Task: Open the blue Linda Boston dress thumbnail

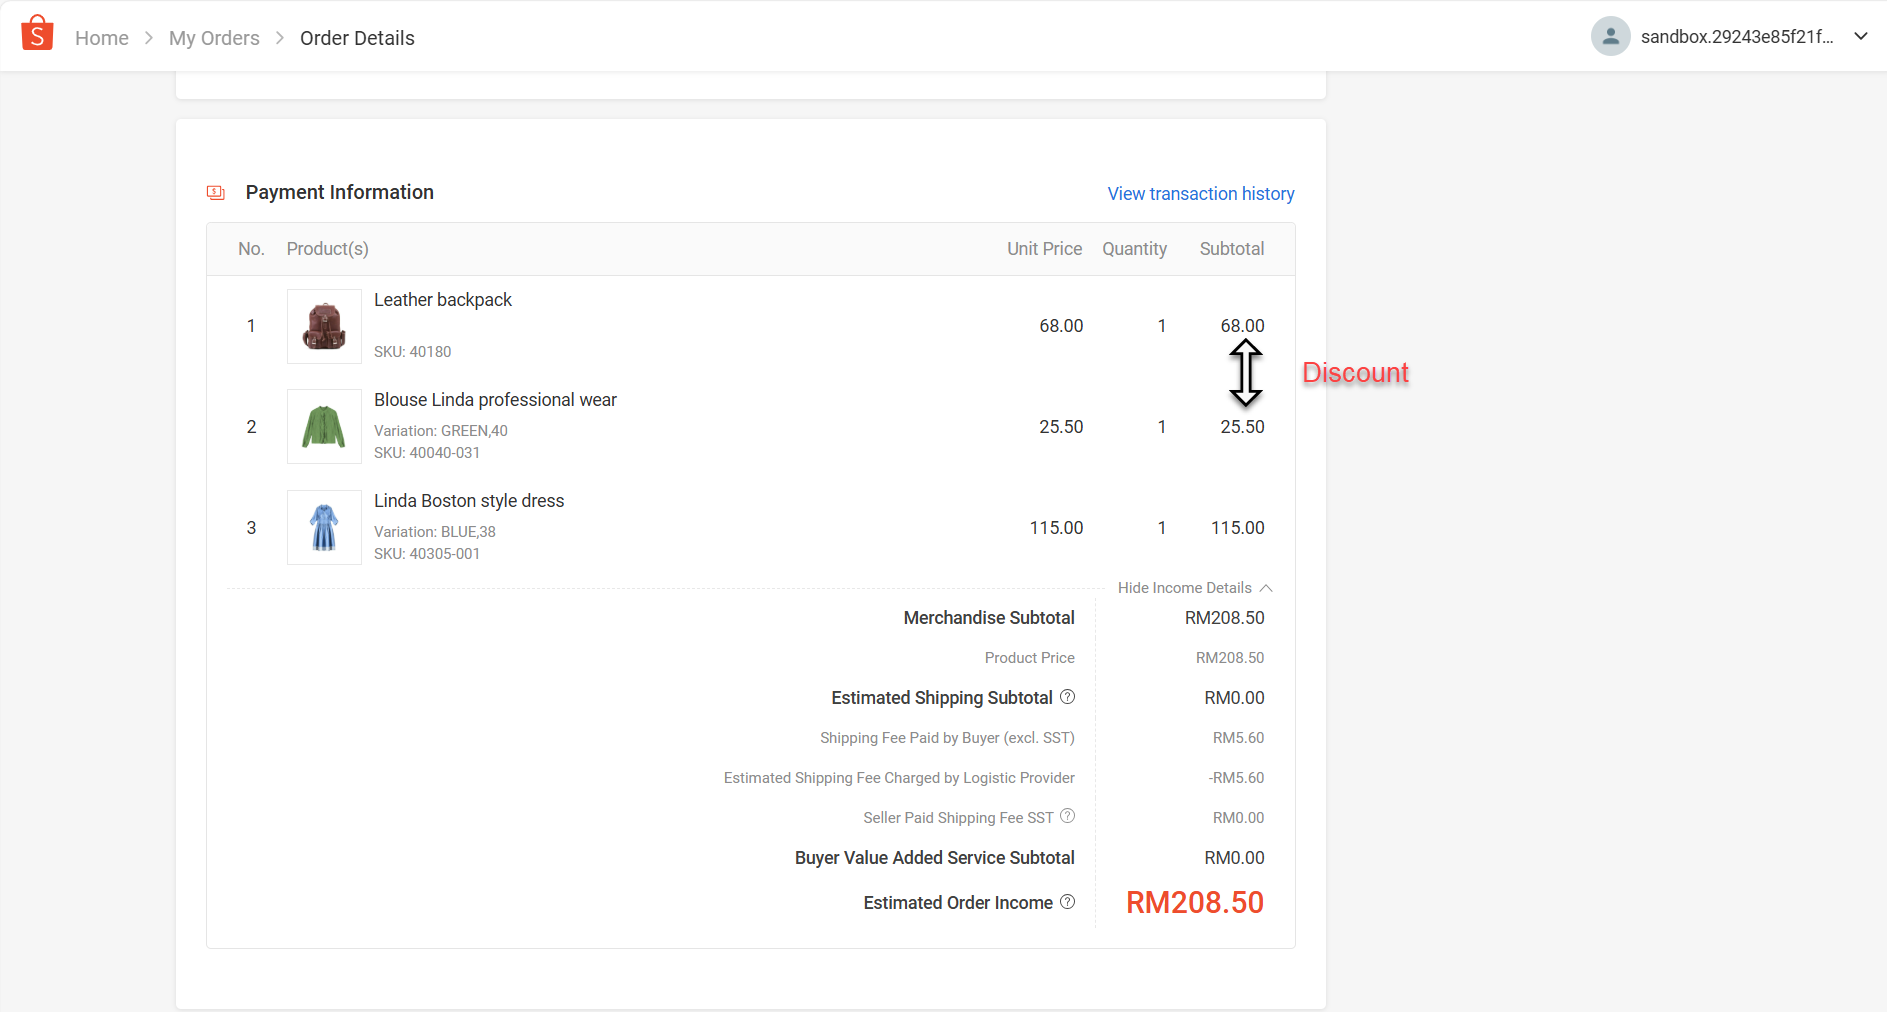Action: [x=324, y=527]
